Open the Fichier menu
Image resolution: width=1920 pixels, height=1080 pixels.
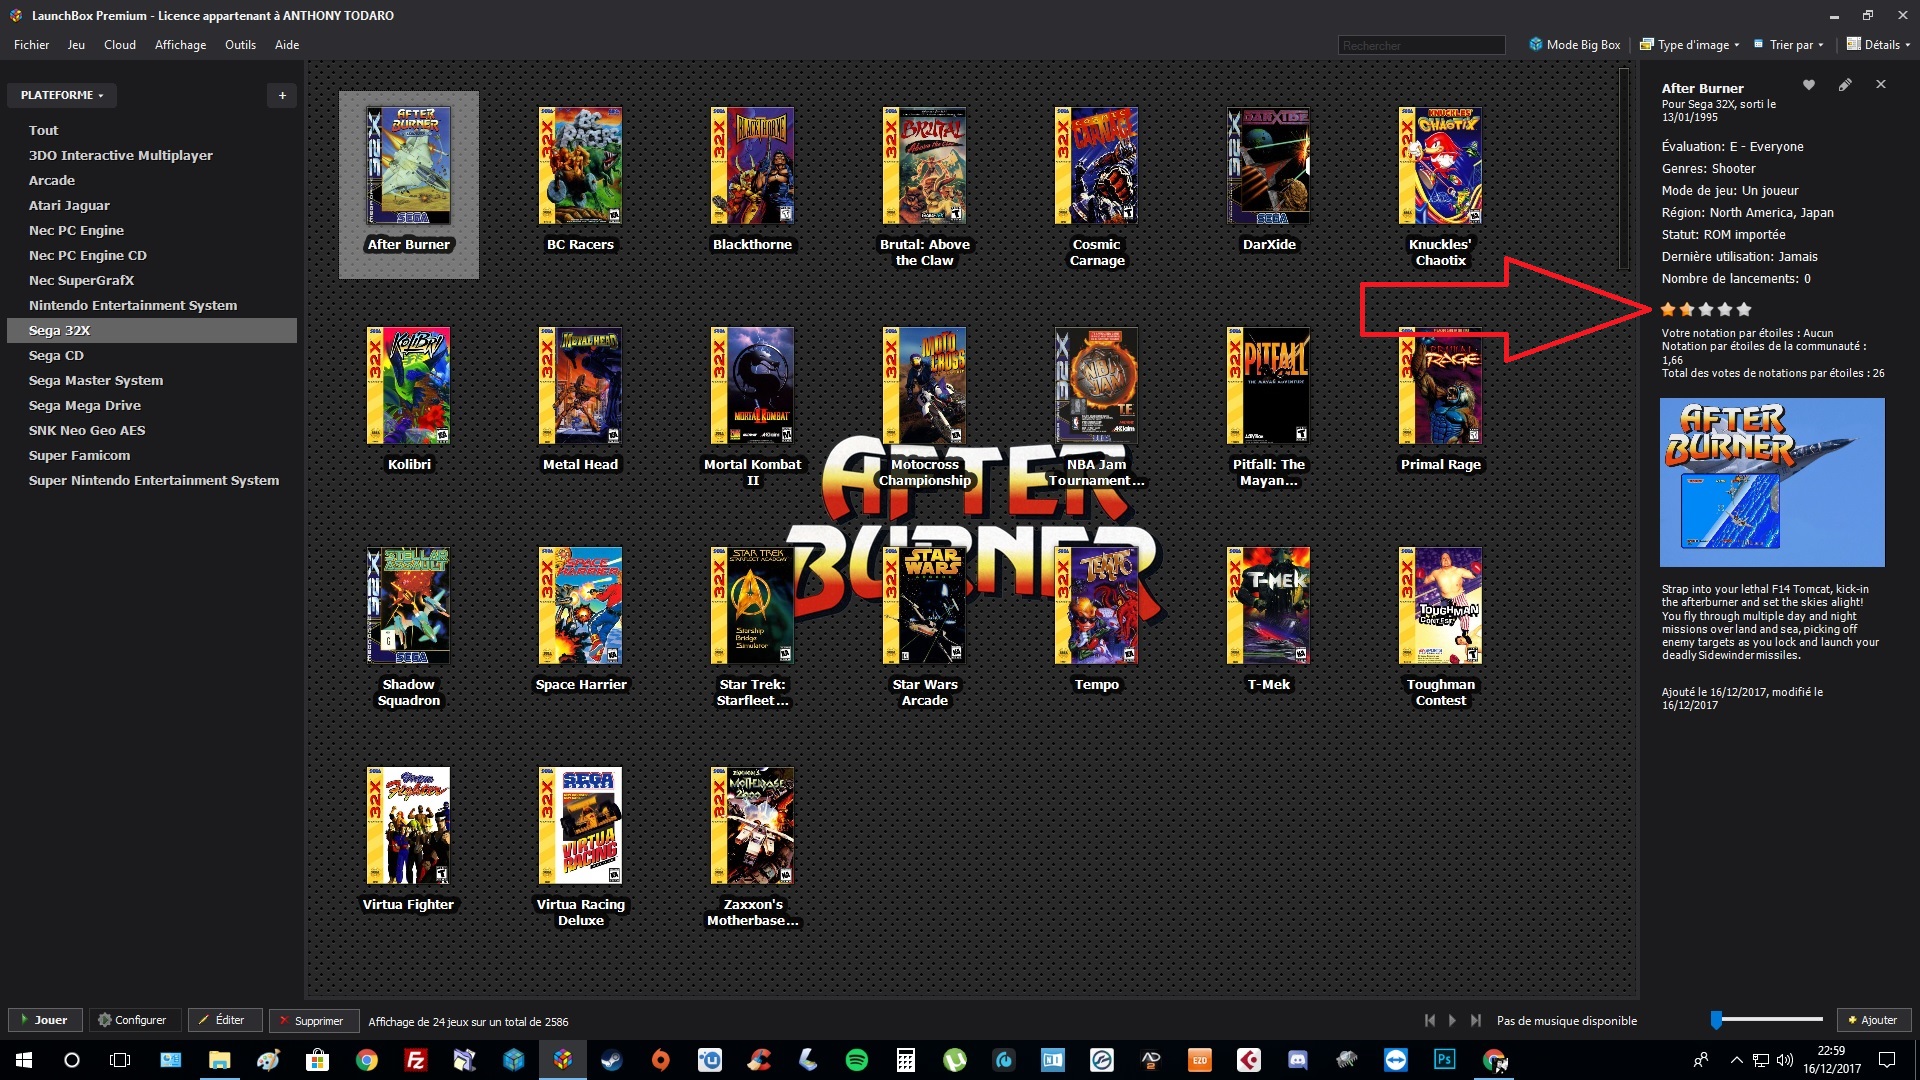coord(31,45)
